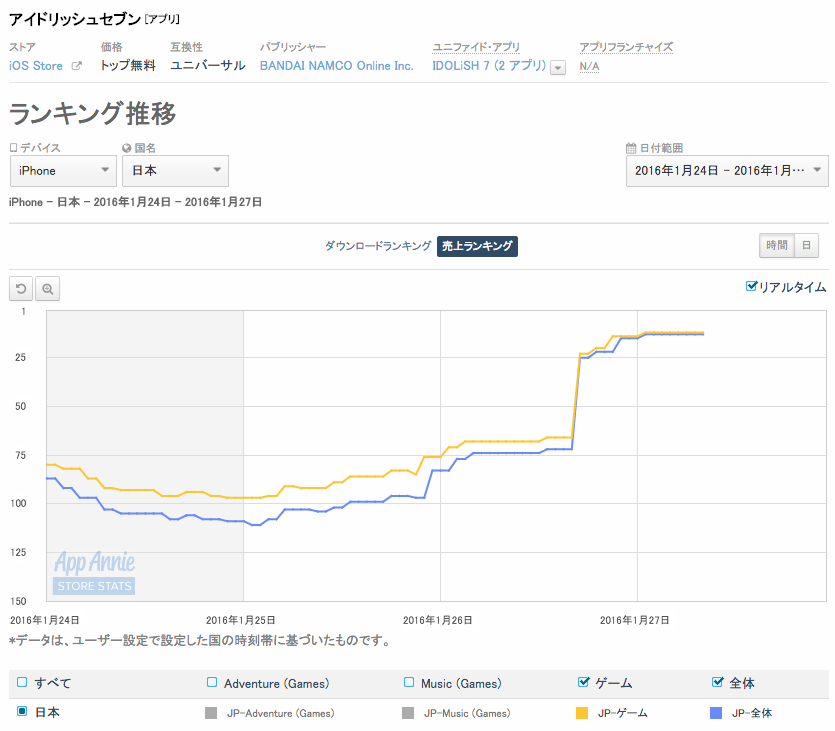The height and width of the screenshot is (731, 835).
Task: Open the BANDAI NAMCO Online Inc. publisher link
Action: [337, 66]
